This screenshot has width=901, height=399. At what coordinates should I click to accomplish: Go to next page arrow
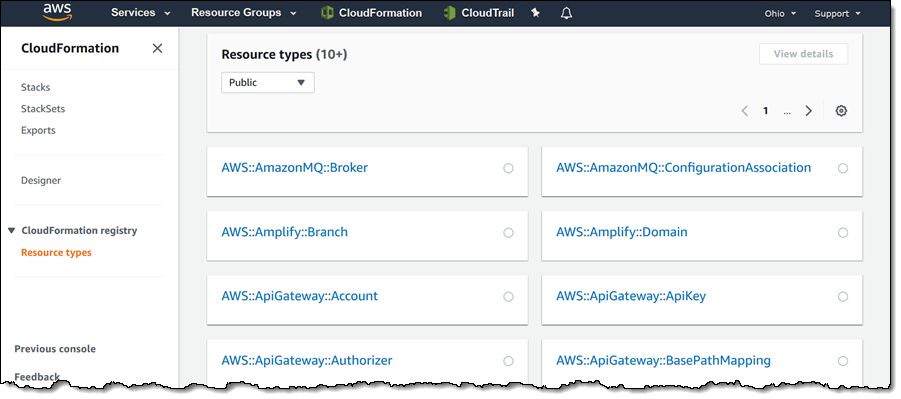pos(808,111)
